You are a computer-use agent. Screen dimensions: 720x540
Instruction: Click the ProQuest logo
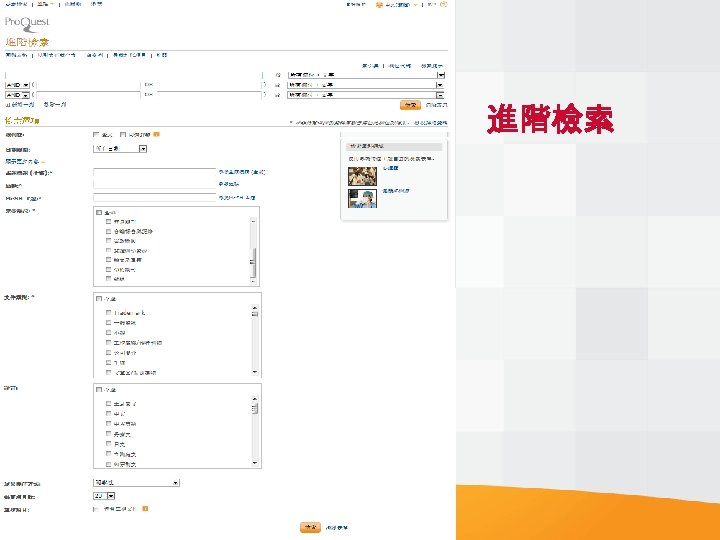pyautogui.click(x=27, y=24)
